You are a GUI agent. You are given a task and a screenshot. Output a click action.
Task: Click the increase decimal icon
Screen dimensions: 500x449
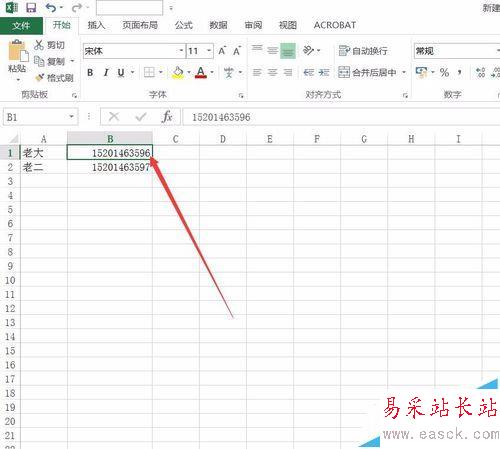(x=480, y=72)
